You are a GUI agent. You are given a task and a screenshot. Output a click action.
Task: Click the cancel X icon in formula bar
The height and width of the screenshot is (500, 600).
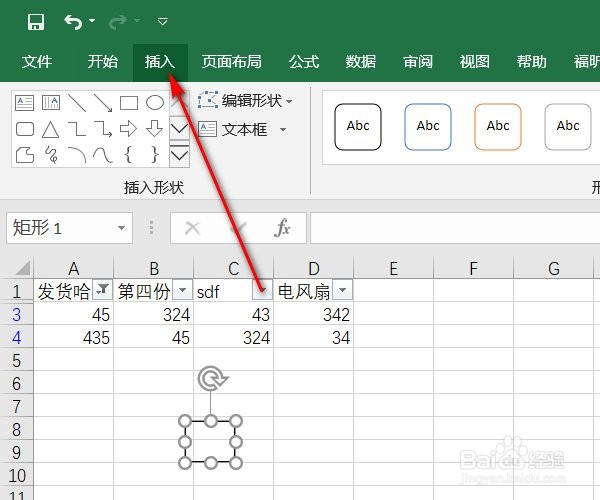192,228
